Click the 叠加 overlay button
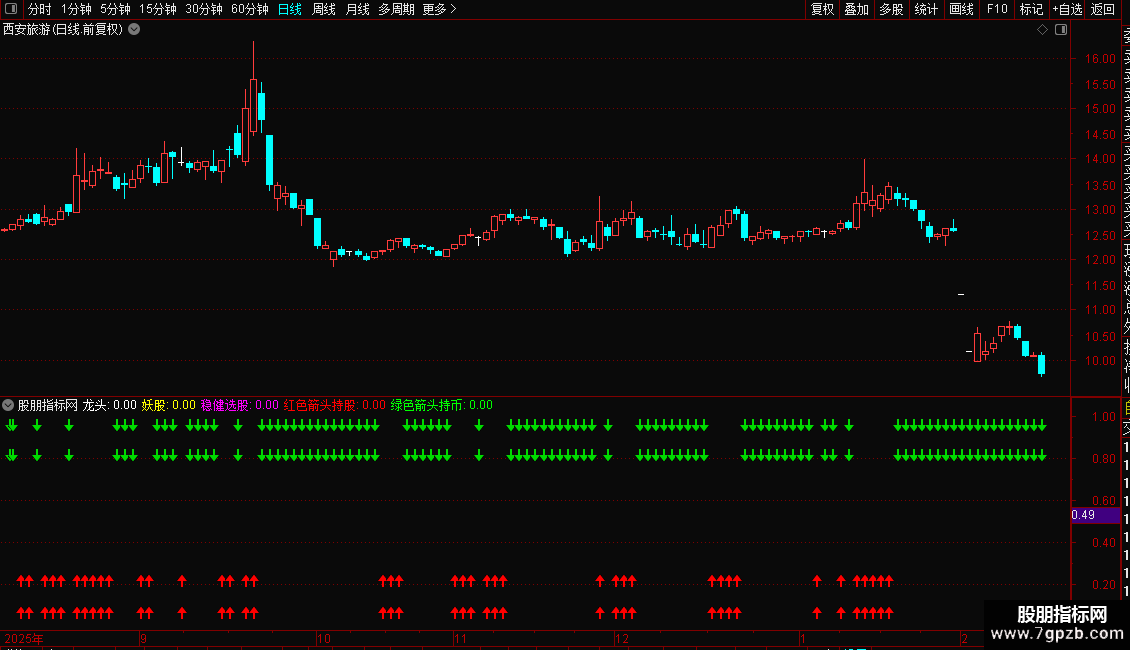The width and height of the screenshot is (1130, 650). [857, 9]
